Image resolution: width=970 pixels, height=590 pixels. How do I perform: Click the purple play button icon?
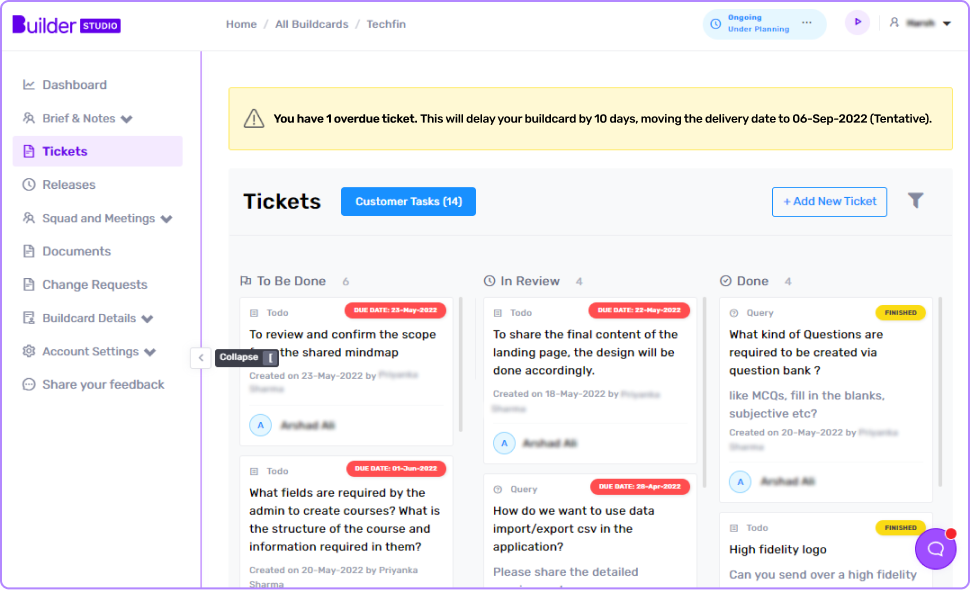point(857,22)
